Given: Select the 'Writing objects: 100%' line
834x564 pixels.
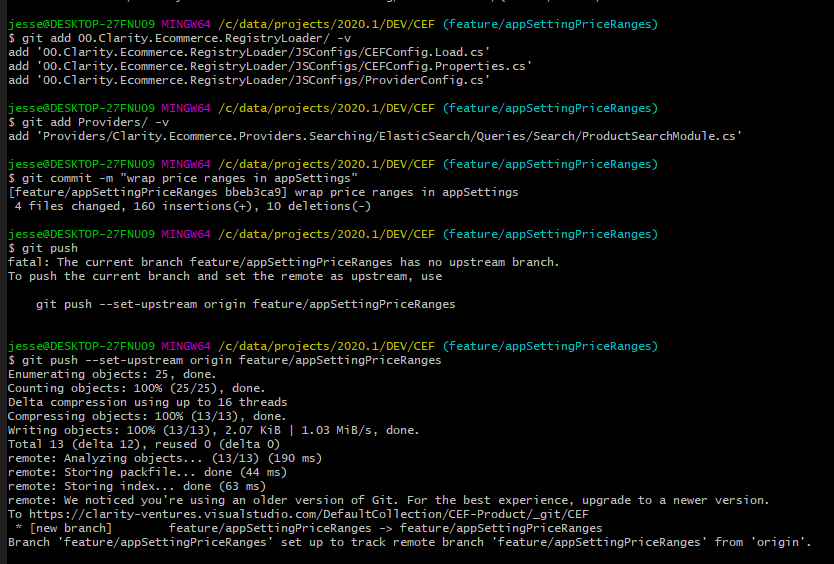Looking at the screenshot, I should pyautogui.click(x=214, y=430).
